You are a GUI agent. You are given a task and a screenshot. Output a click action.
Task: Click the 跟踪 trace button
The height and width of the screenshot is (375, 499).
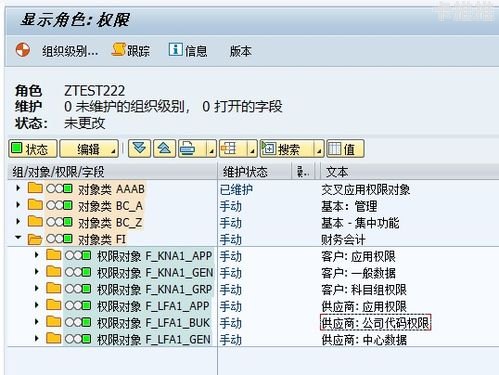tap(131, 50)
